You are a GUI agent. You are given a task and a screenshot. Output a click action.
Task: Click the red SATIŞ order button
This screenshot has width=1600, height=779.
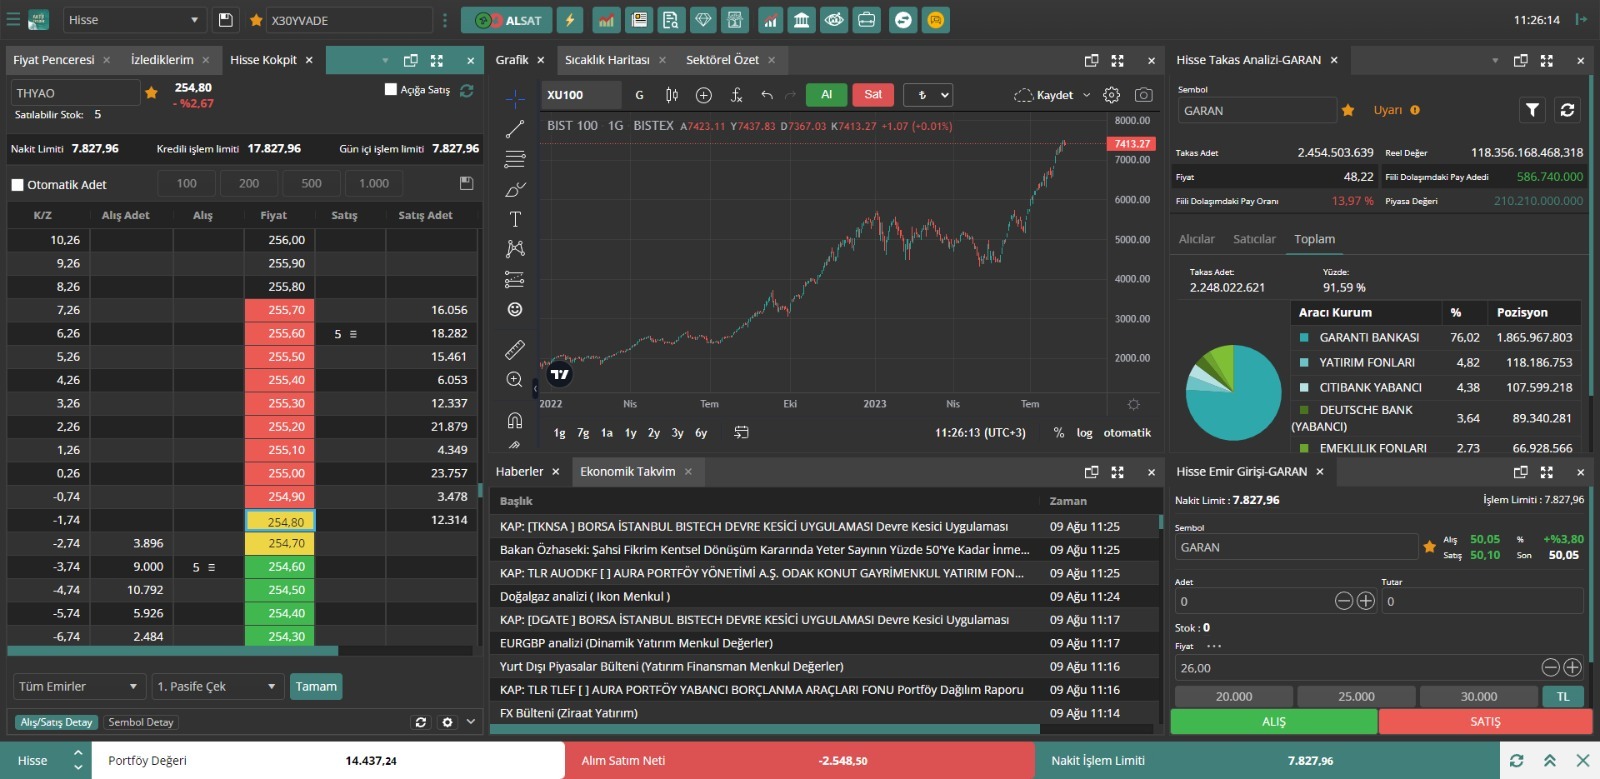pyautogui.click(x=1485, y=722)
